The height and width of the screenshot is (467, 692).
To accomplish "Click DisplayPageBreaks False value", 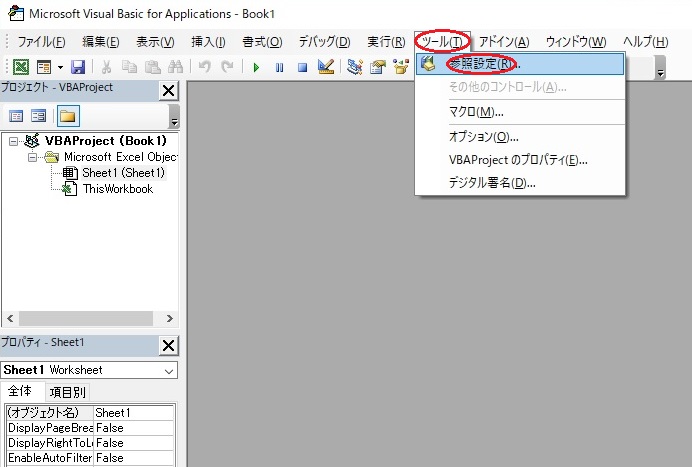I will point(134,428).
